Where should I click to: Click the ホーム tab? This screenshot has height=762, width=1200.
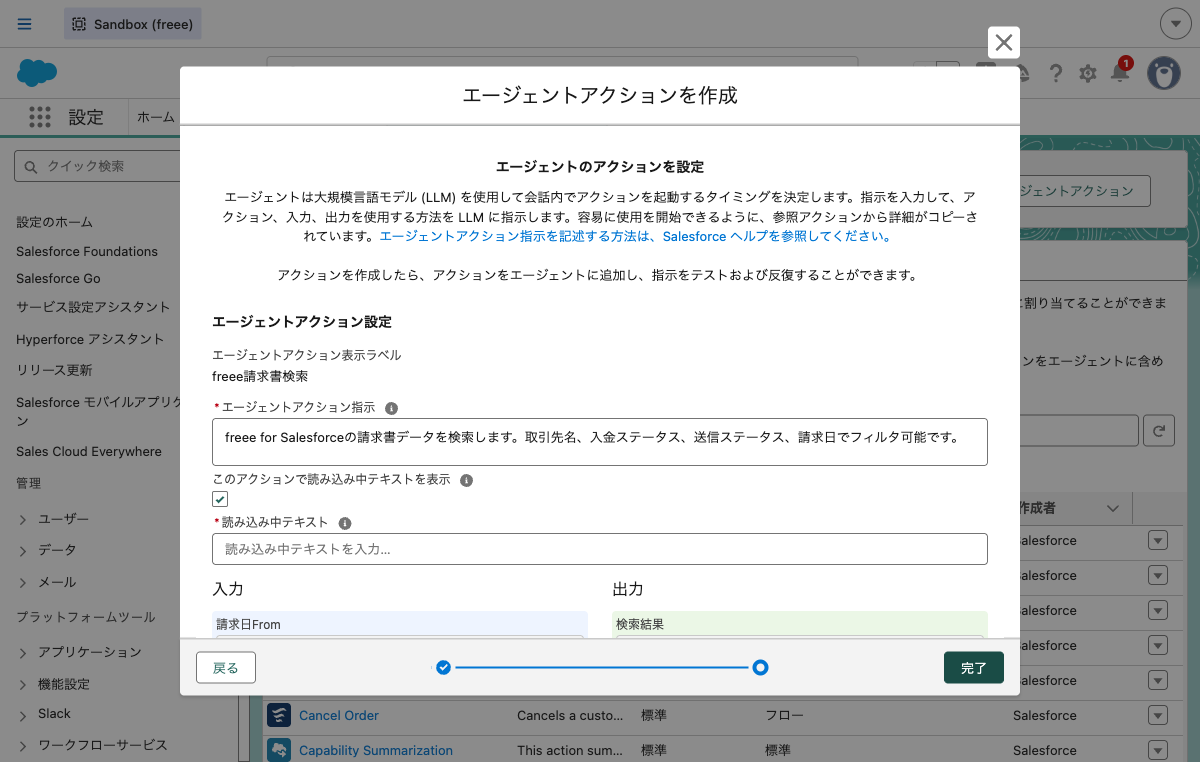tap(156, 117)
